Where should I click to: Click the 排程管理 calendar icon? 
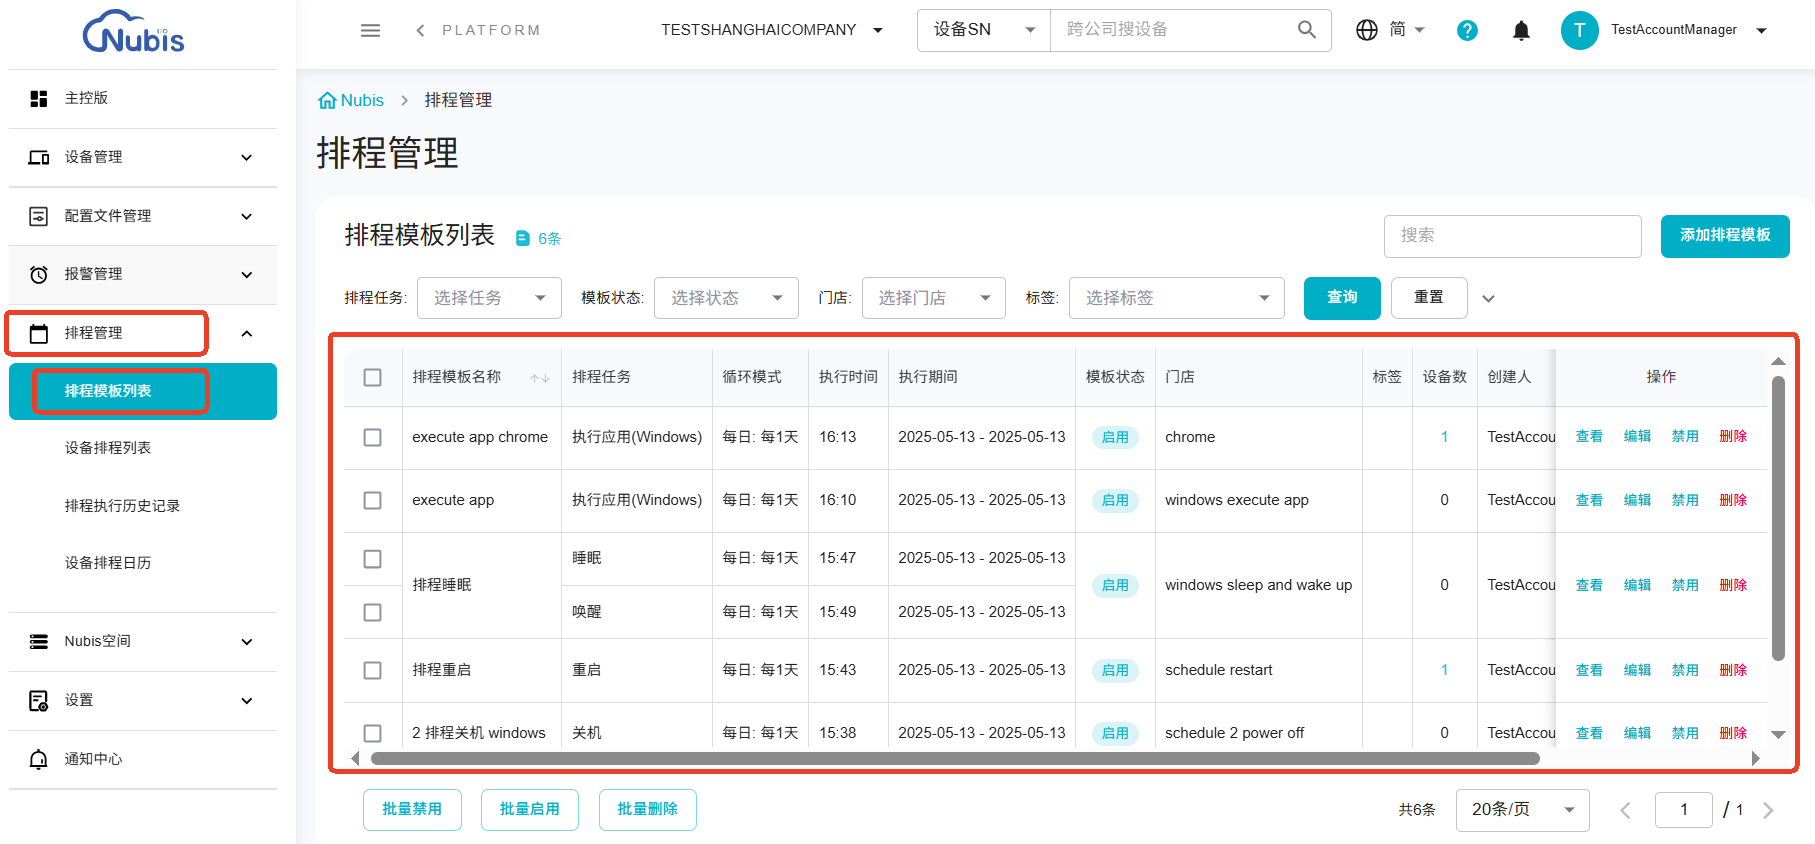click(x=39, y=333)
